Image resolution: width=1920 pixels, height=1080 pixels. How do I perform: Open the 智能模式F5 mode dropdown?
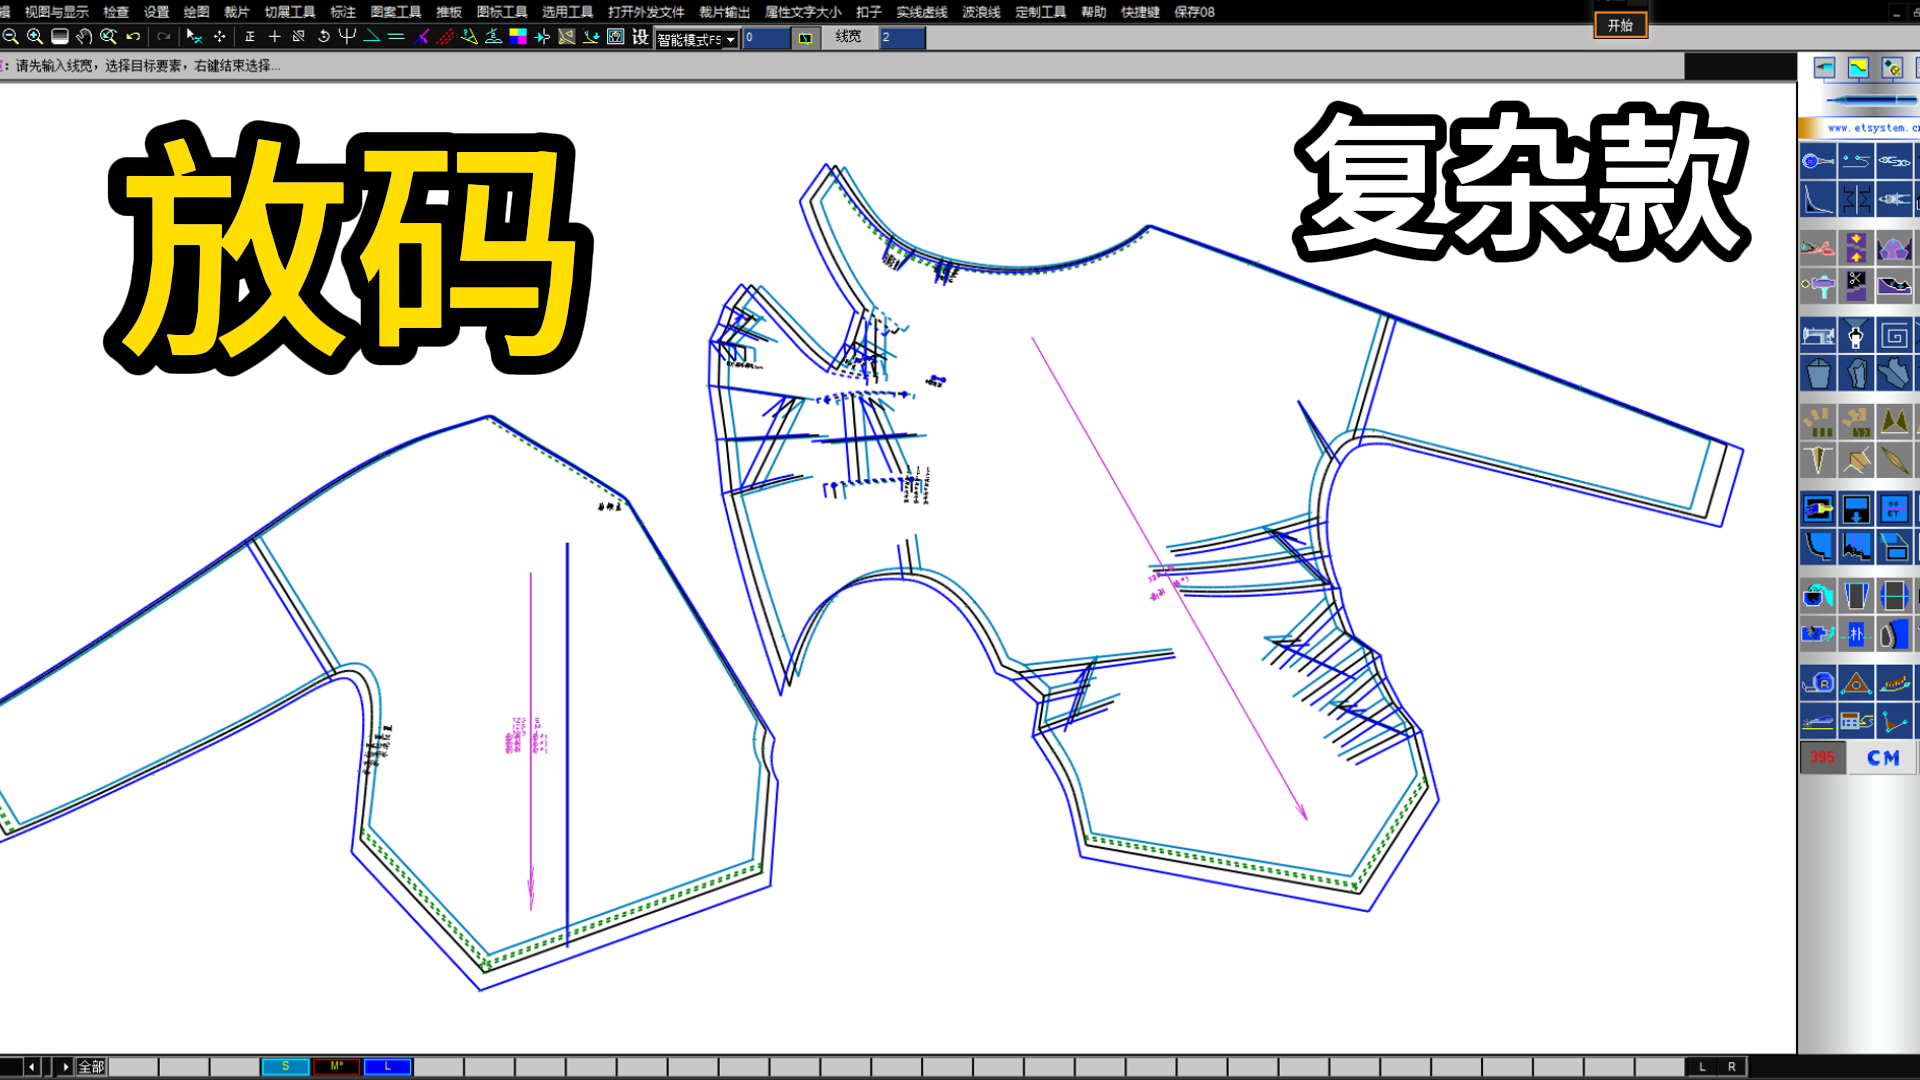(731, 39)
